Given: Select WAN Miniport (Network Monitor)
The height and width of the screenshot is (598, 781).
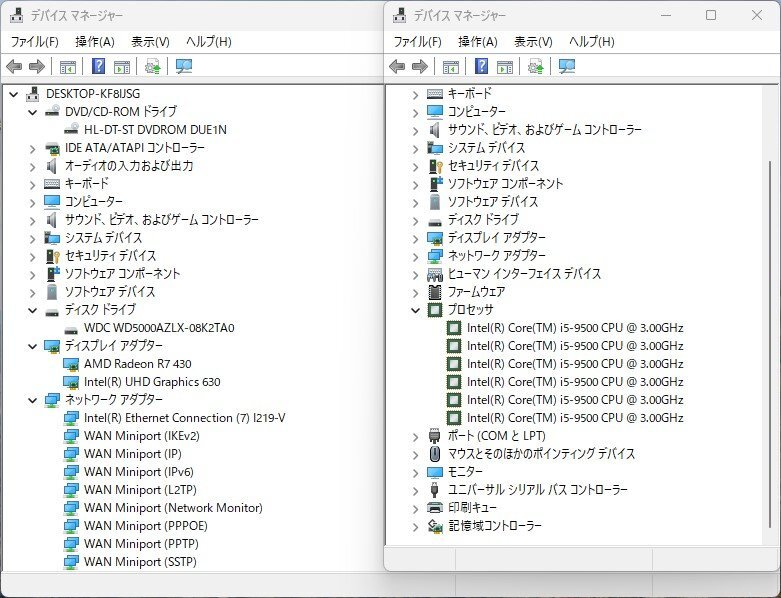Looking at the screenshot, I should click(173, 508).
